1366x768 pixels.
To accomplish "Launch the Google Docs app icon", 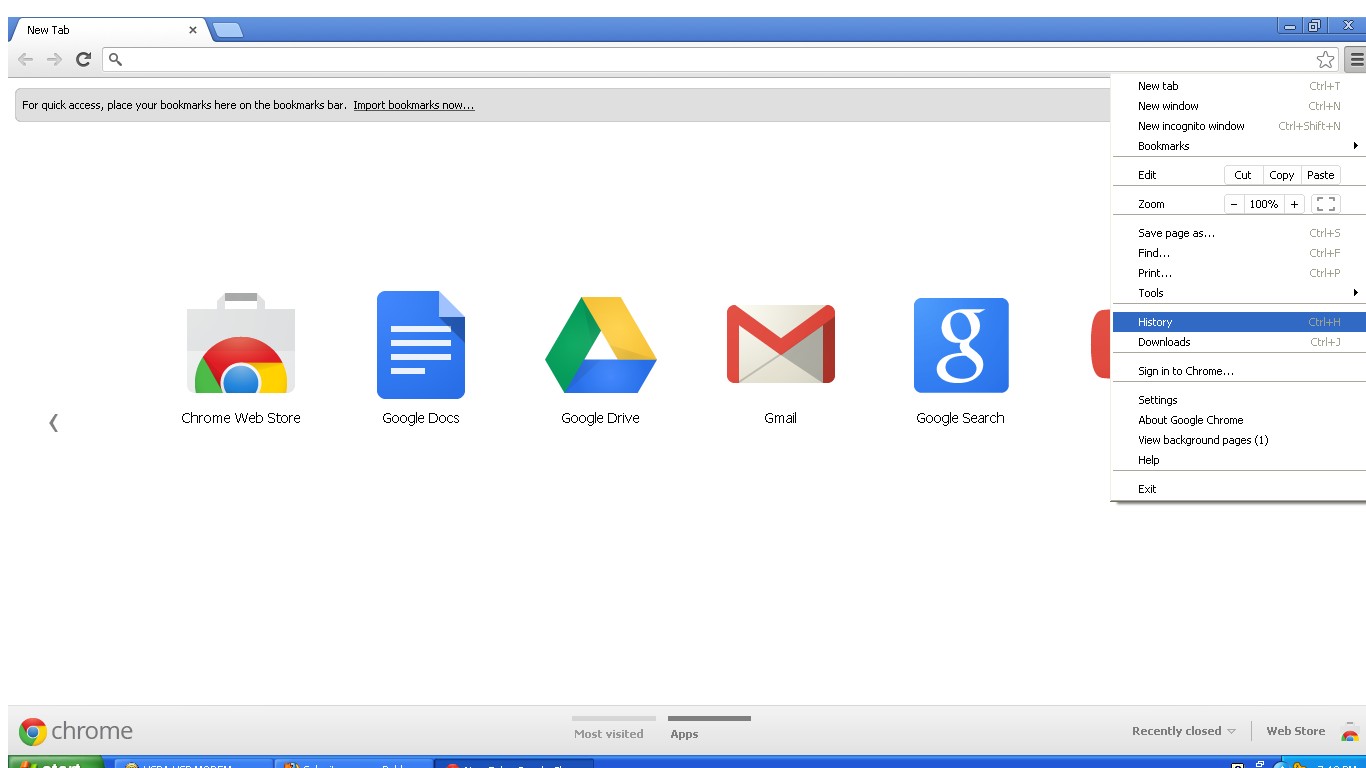I will click(x=421, y=345).
